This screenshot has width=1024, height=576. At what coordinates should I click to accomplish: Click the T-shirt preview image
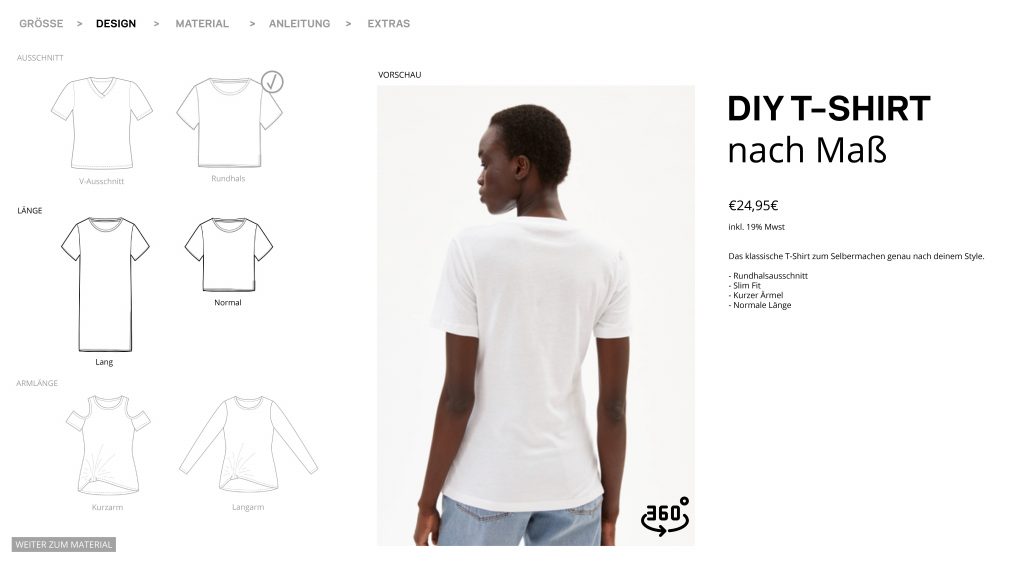536,315
